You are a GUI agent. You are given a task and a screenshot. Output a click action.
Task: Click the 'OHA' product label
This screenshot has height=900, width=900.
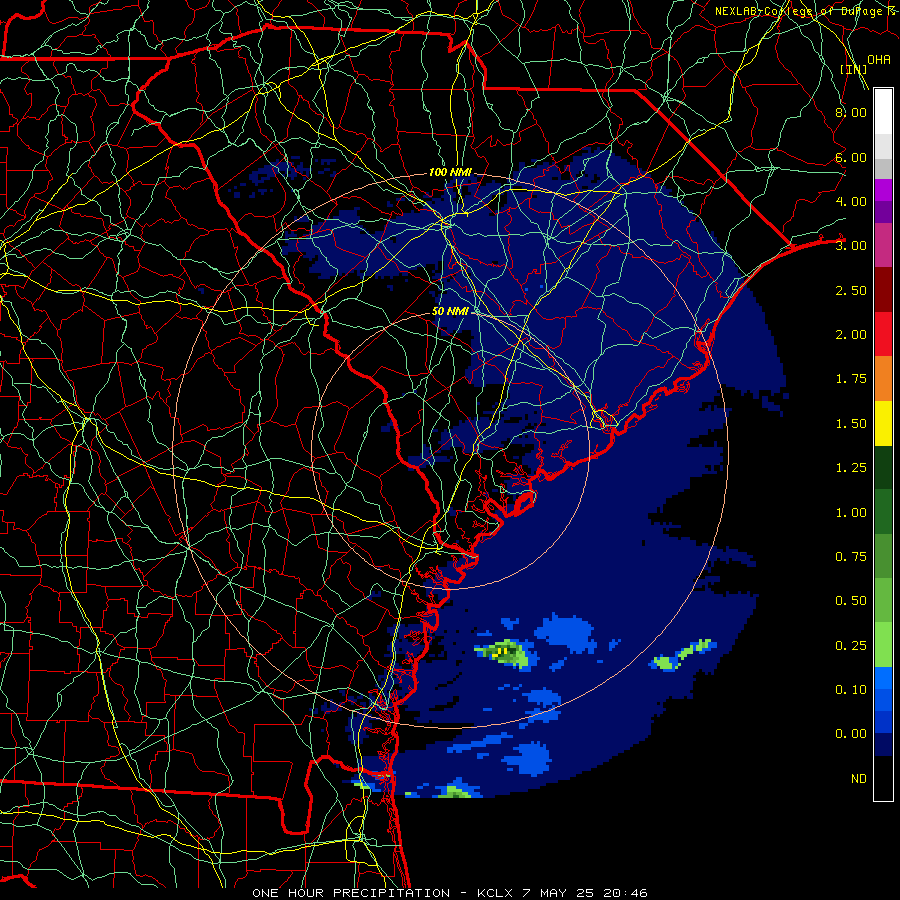click(x=879, y=59)
